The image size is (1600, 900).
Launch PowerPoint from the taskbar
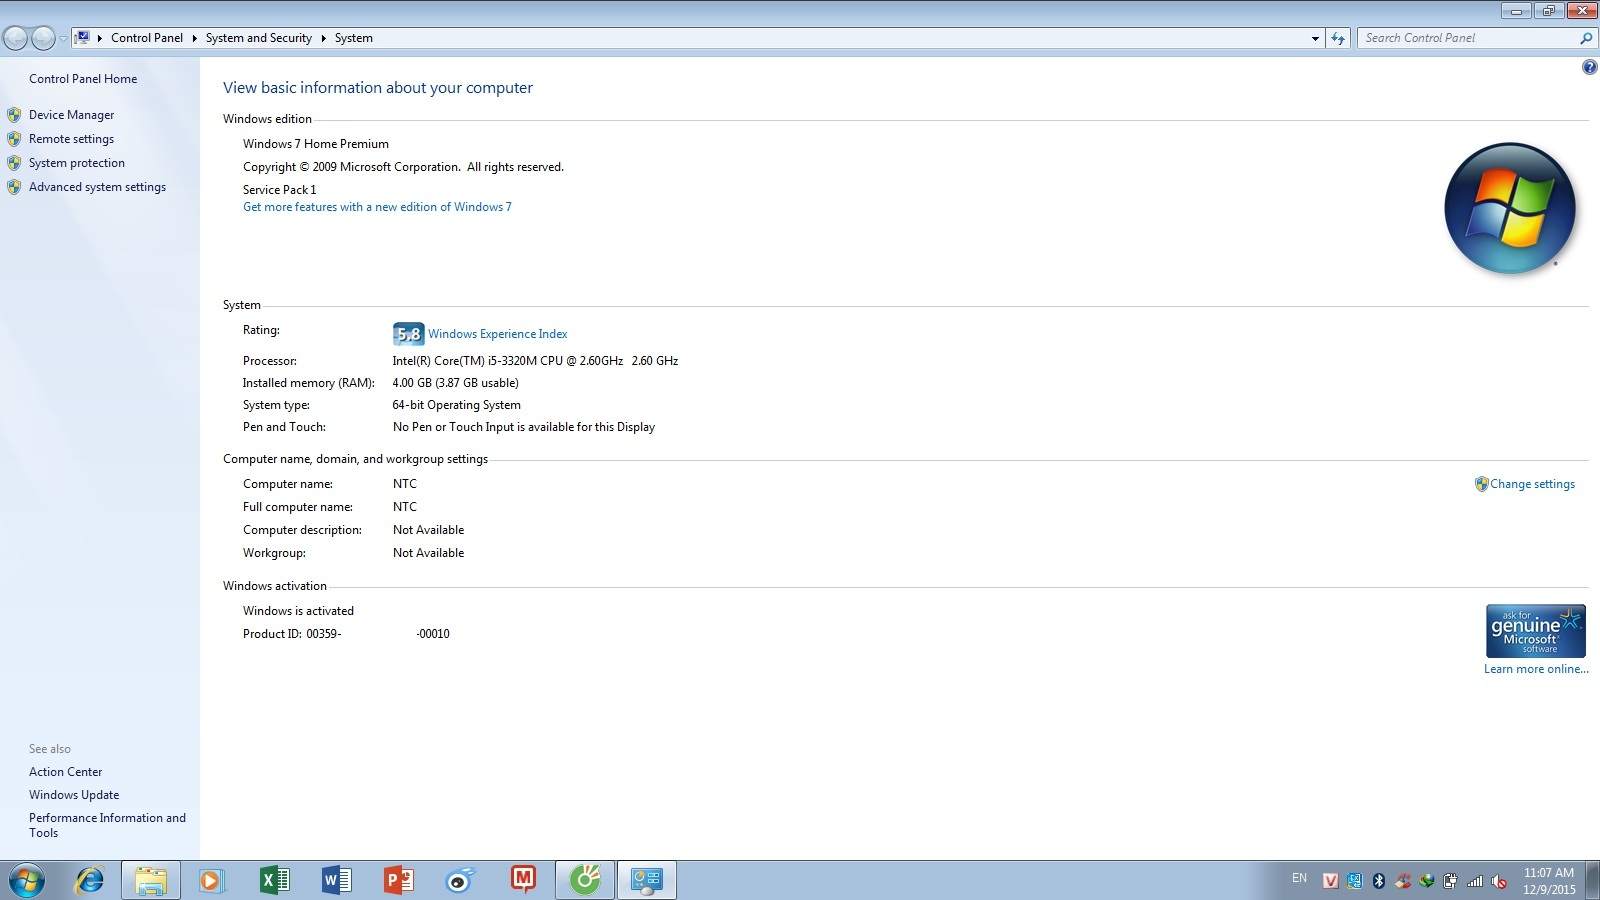pos(398,880)
